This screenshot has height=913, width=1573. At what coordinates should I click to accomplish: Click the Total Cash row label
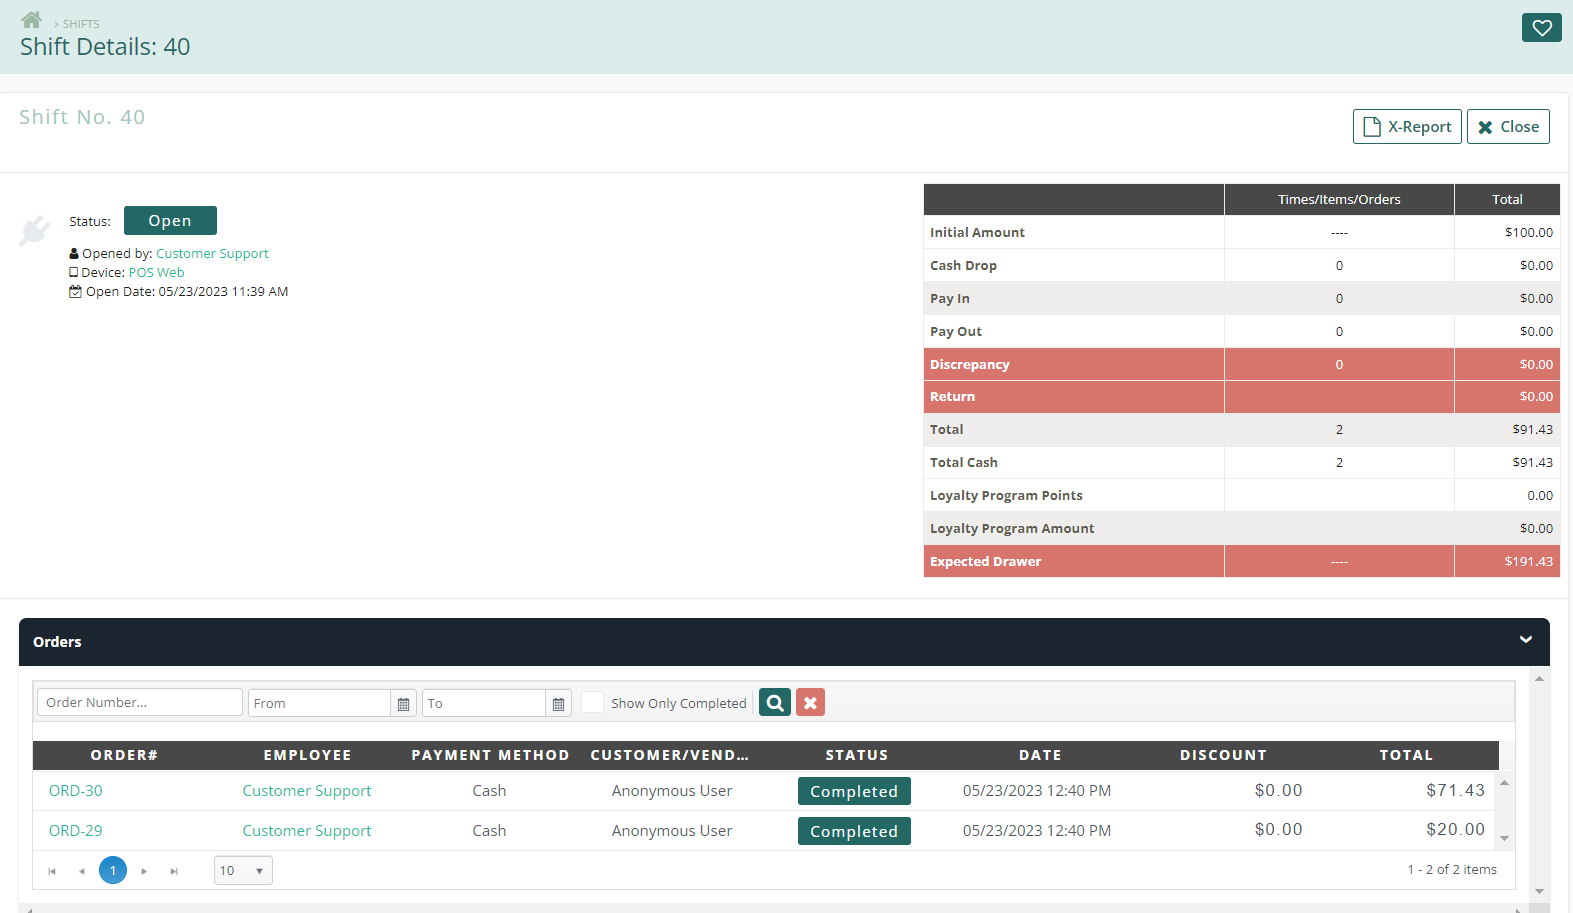point(963,462)
